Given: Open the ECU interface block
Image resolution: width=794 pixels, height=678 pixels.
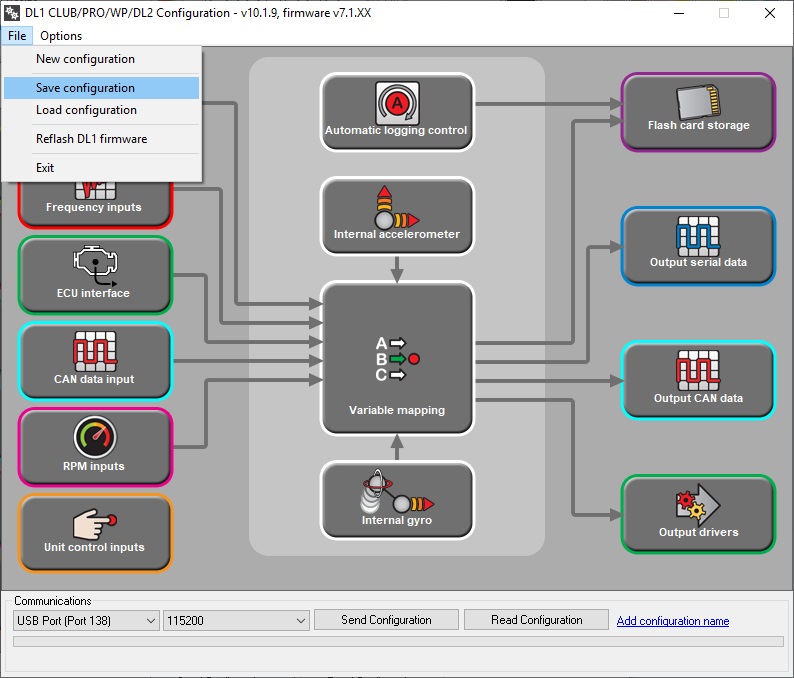Looking at the screenshot, I should 95,274.
